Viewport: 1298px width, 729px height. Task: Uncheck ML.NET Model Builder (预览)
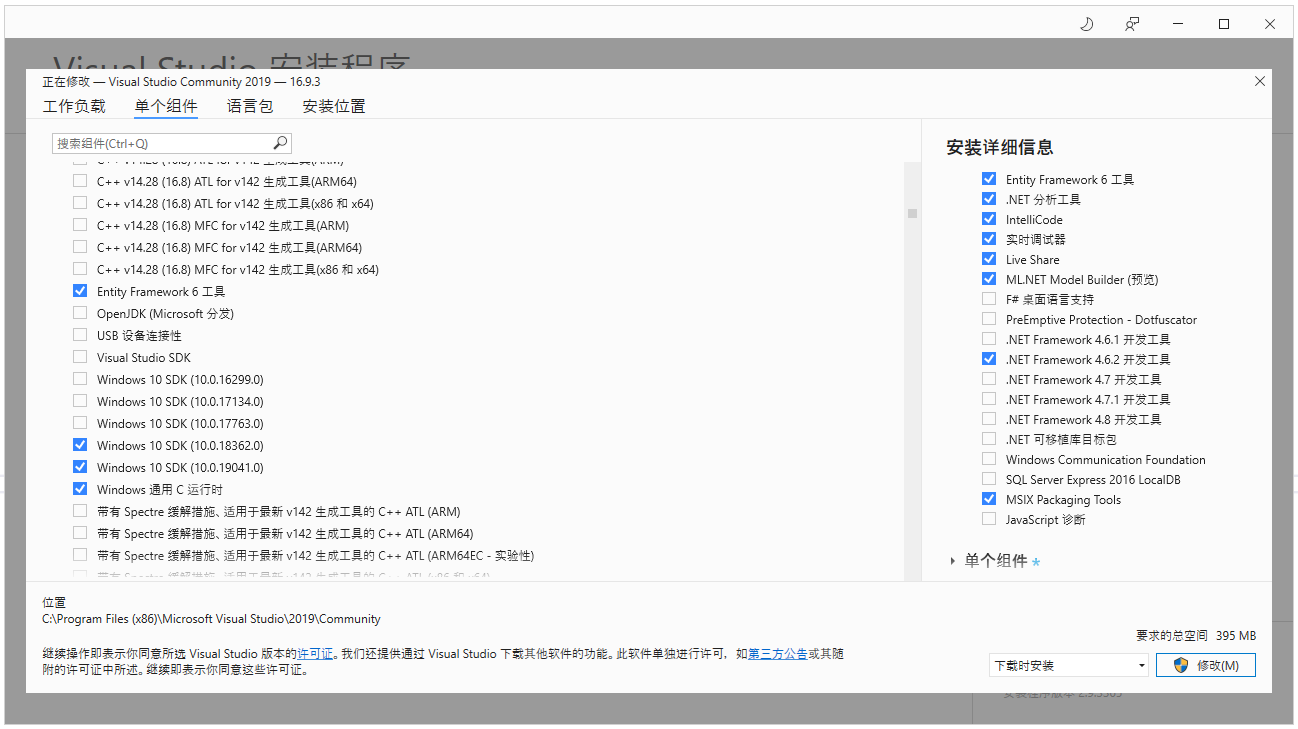pyautogui.click(x=989, y=279)
